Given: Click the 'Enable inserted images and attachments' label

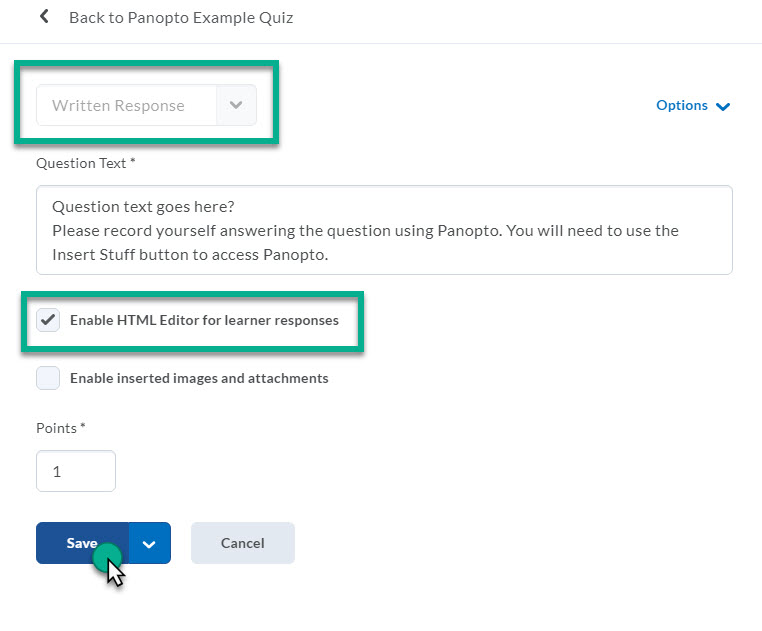Looking at the screenshot, I should 199,379.
